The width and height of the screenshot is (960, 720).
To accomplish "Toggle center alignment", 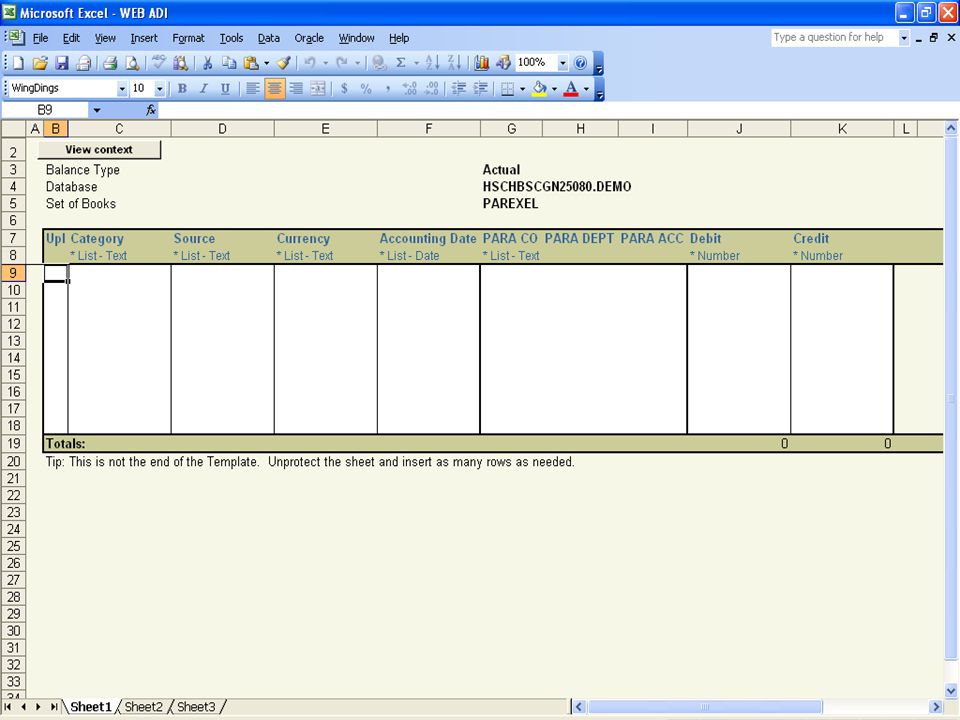I will (x=274, y=89).
